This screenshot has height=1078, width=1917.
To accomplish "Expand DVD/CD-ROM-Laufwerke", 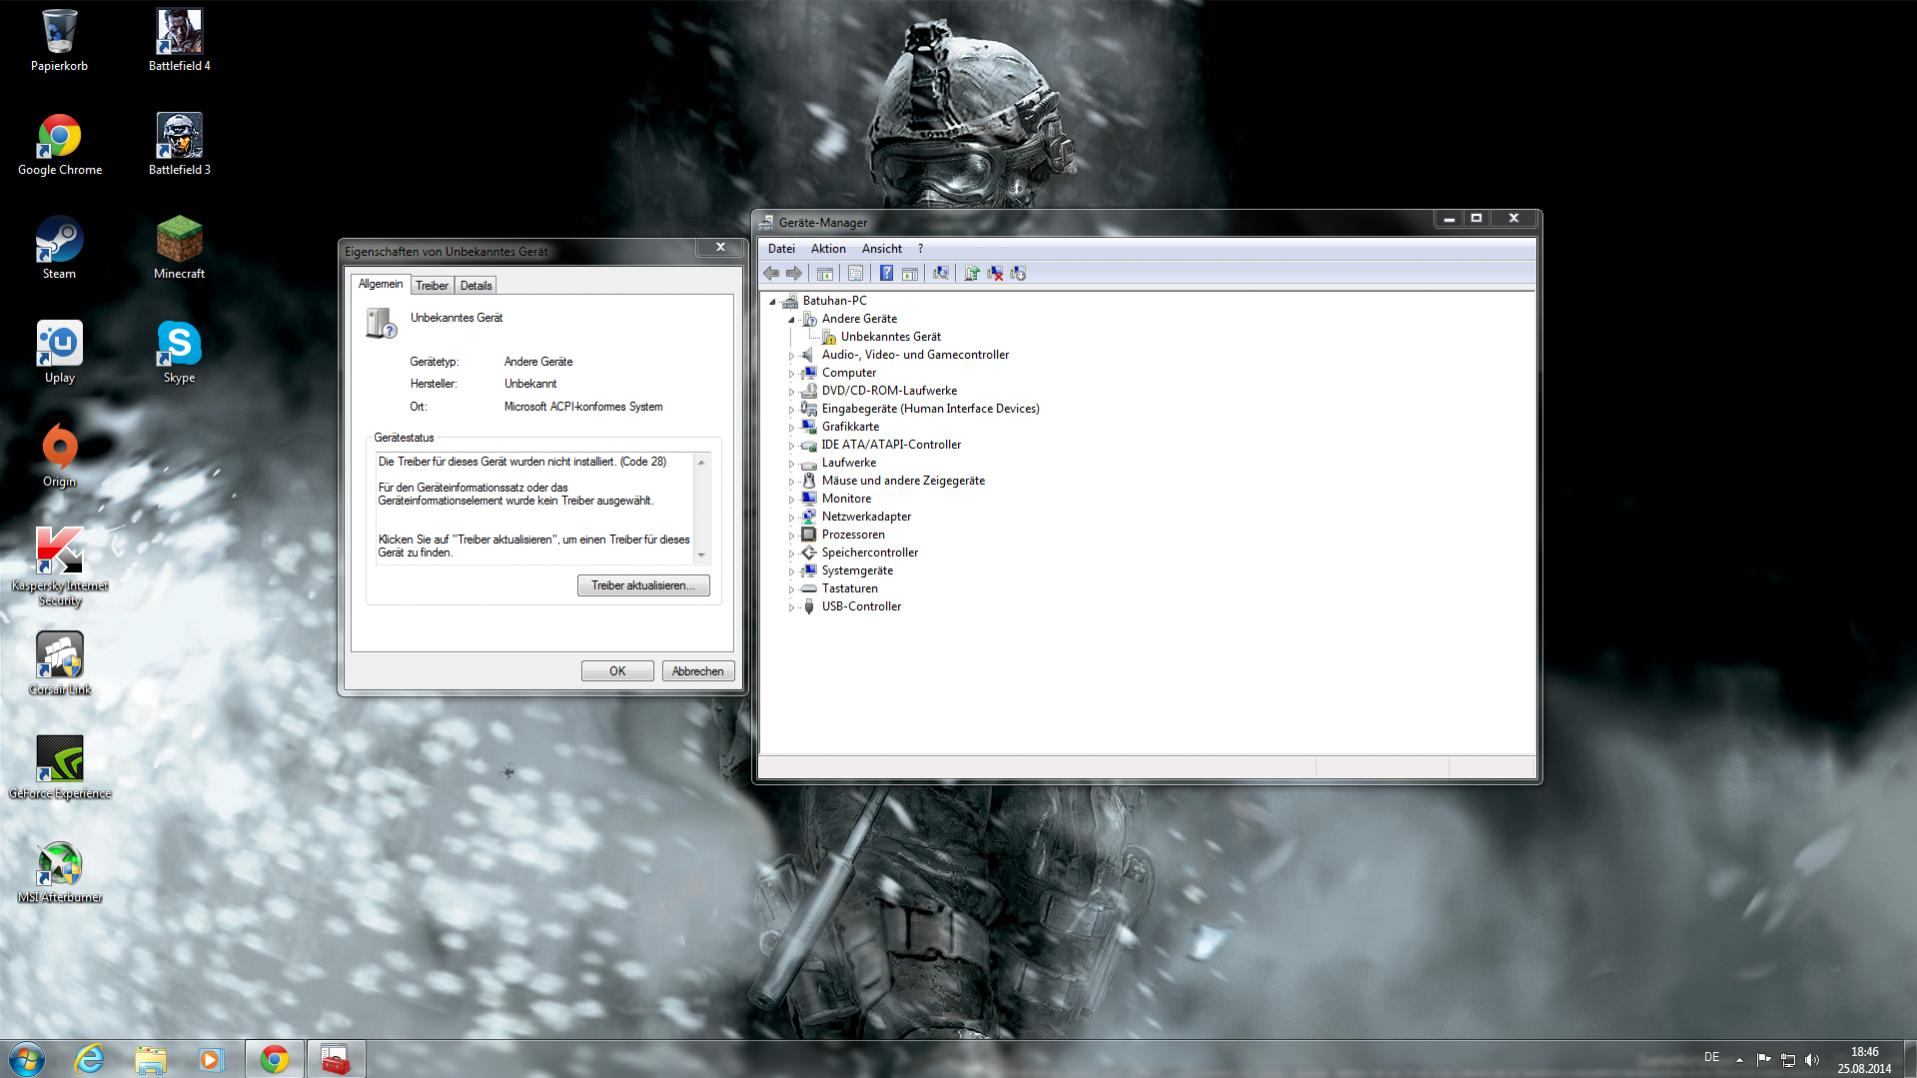I will point(791,391).
